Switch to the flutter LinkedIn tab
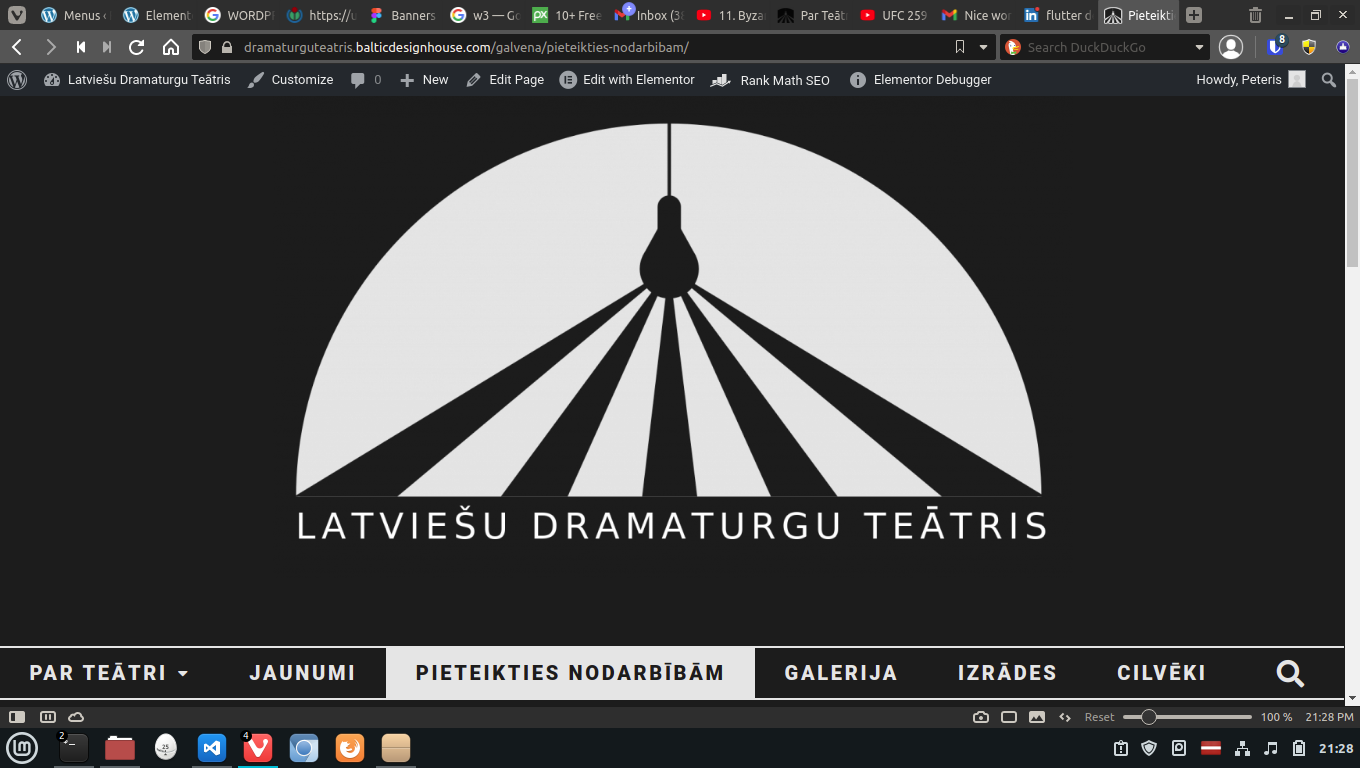The width and height of the screenshot is (1360, 768). click(x=1057, y=15)
